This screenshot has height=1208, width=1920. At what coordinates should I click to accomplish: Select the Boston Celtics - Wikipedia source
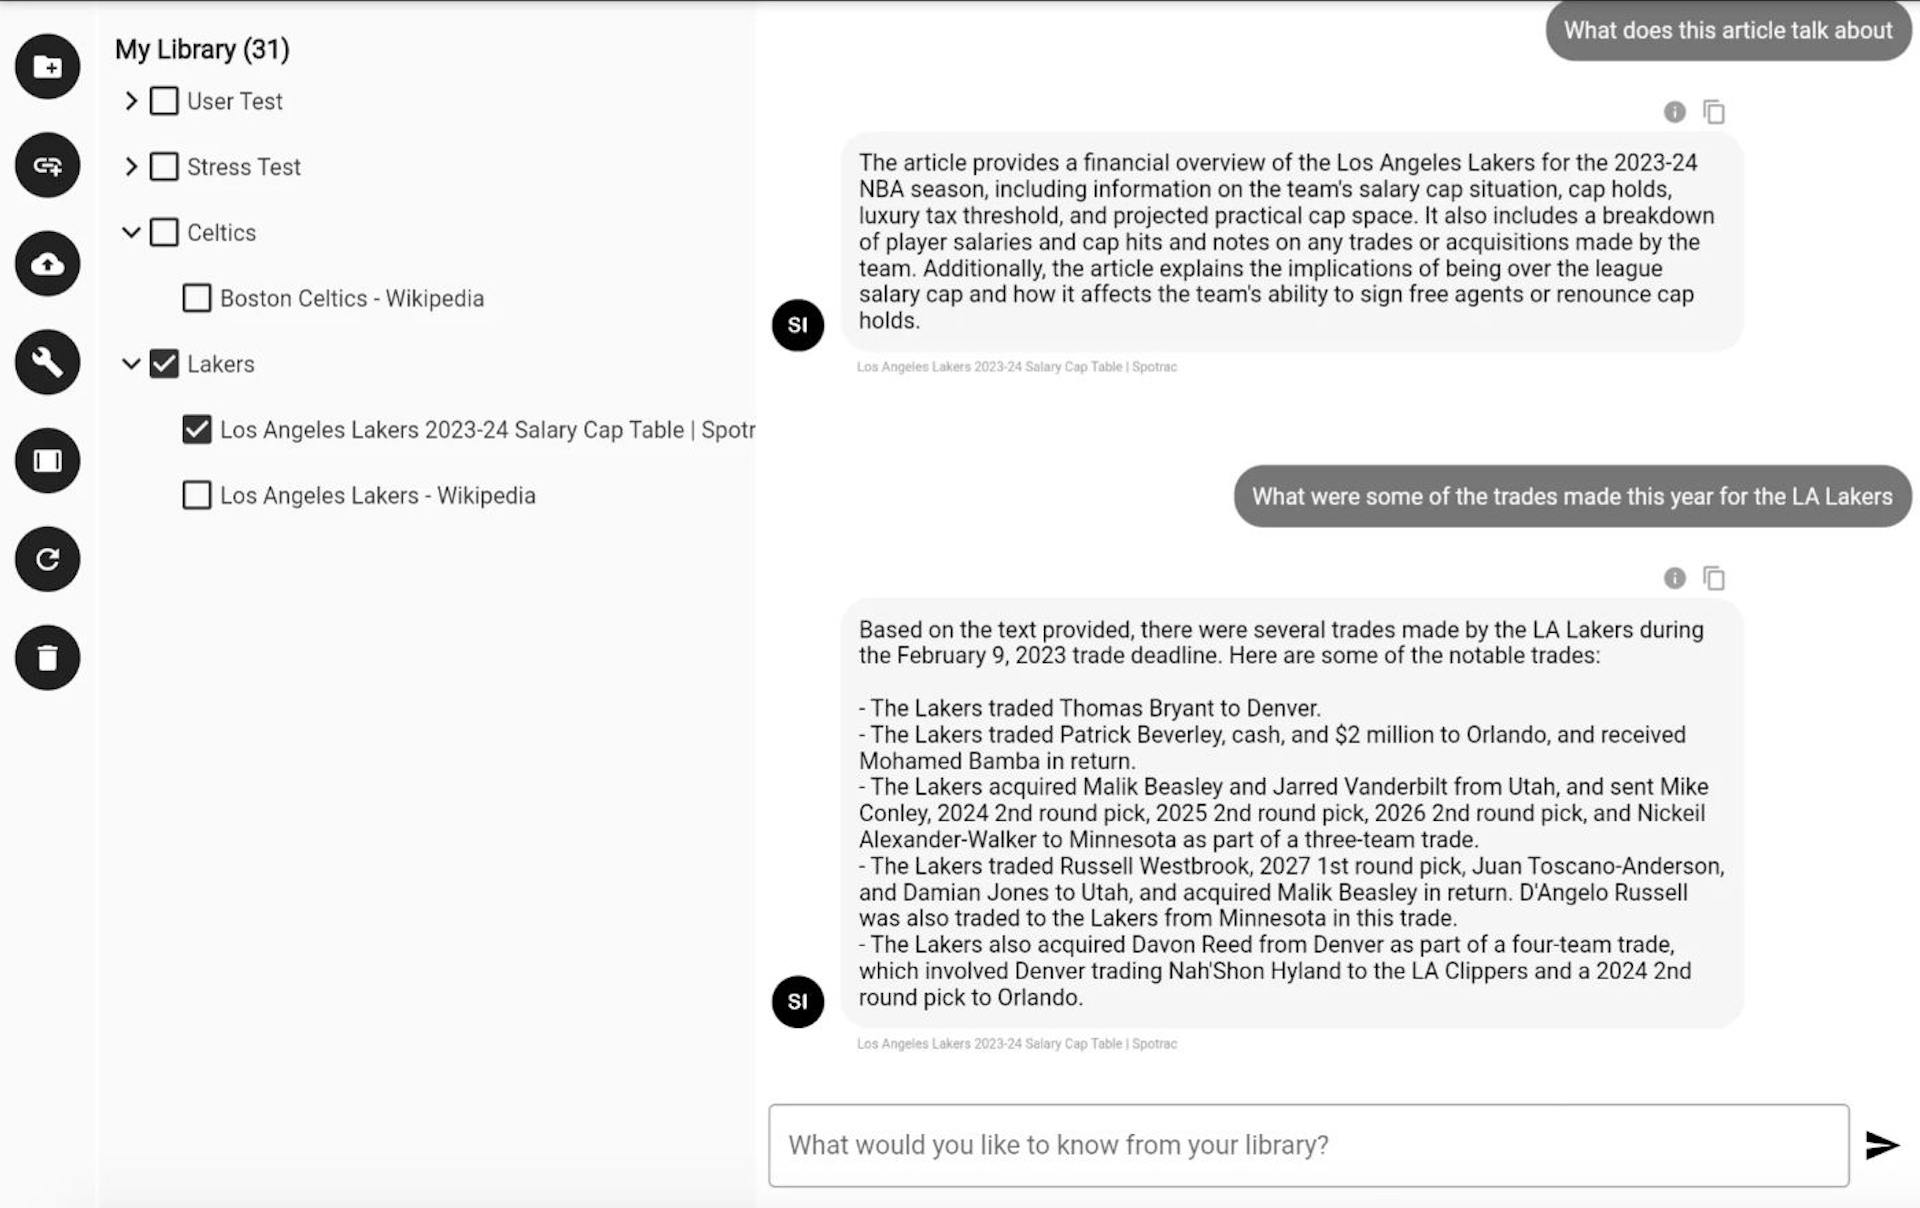[196, 297]
